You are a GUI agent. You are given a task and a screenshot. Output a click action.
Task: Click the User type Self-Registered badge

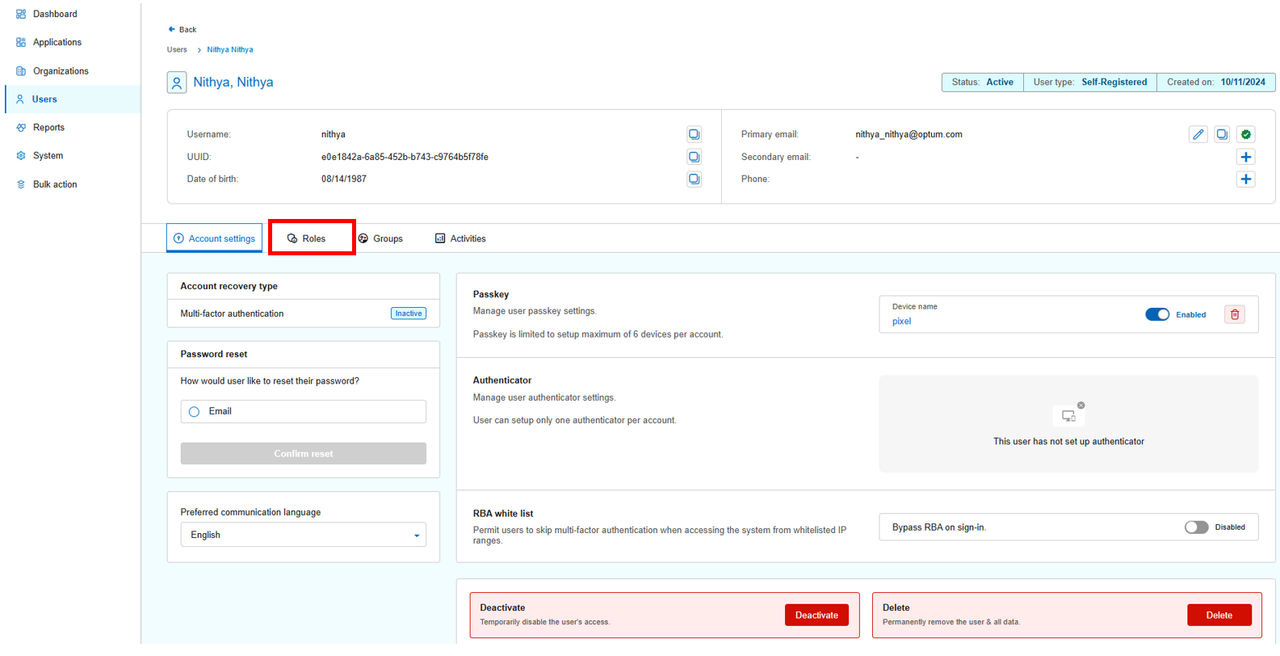[x=1090, y=82]
